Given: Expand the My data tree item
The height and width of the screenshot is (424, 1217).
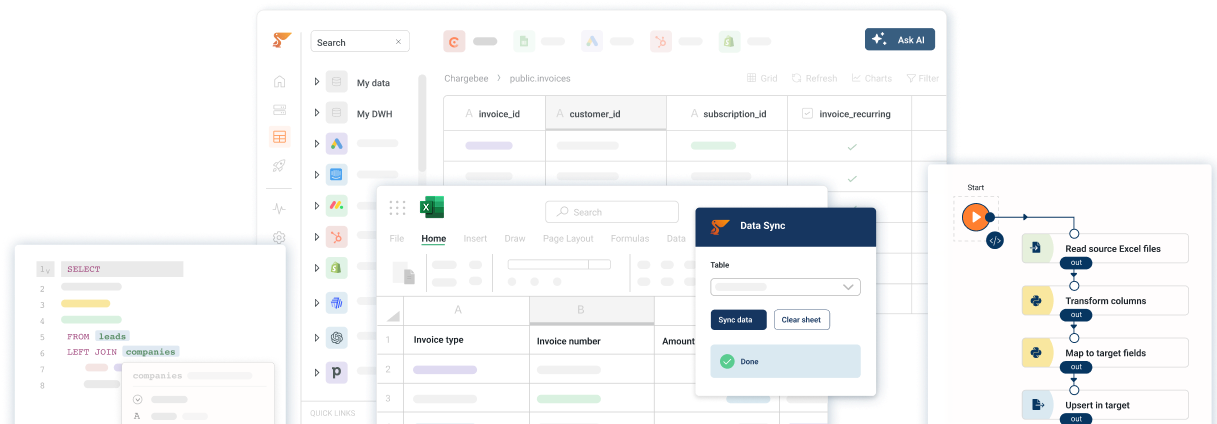Looking at the screenshot, I should coord(317,83).
